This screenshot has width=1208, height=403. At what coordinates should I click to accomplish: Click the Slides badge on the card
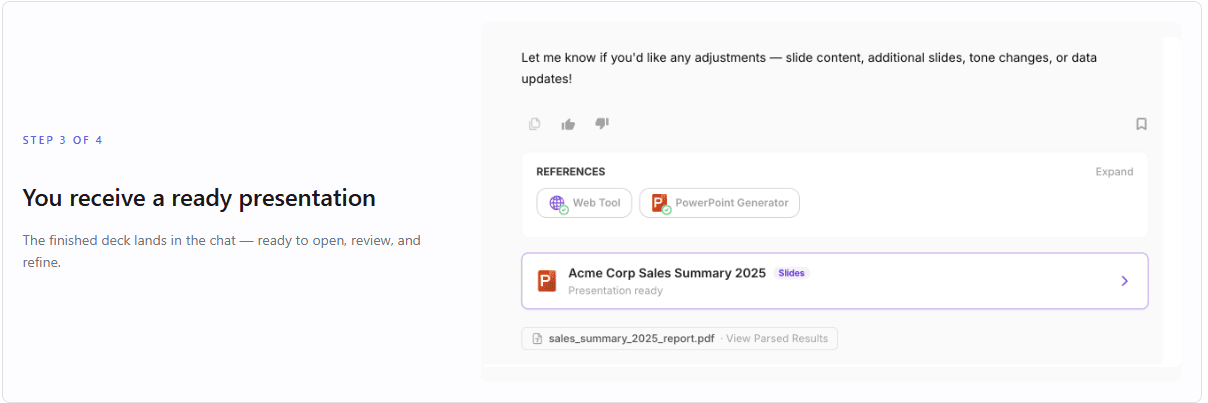click(x=791, y=273)
